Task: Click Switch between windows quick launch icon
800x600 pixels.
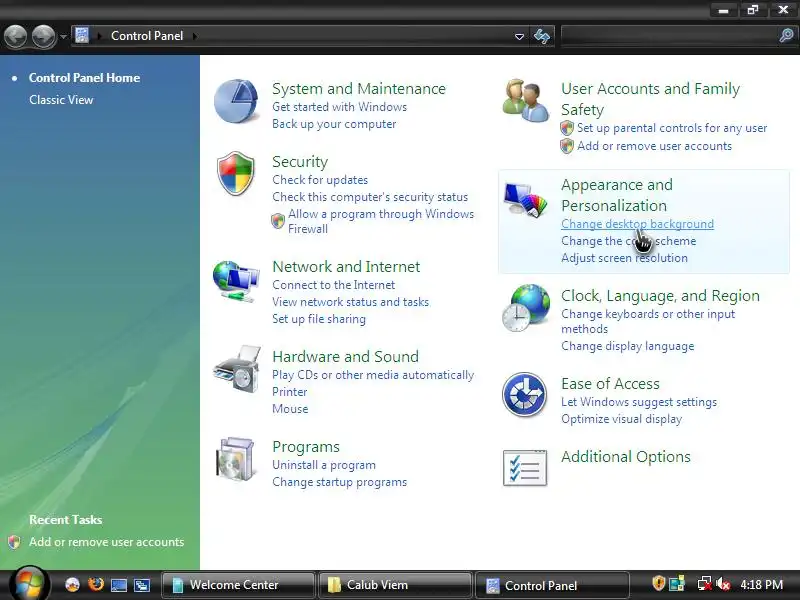Action: (x=142, y=585)
